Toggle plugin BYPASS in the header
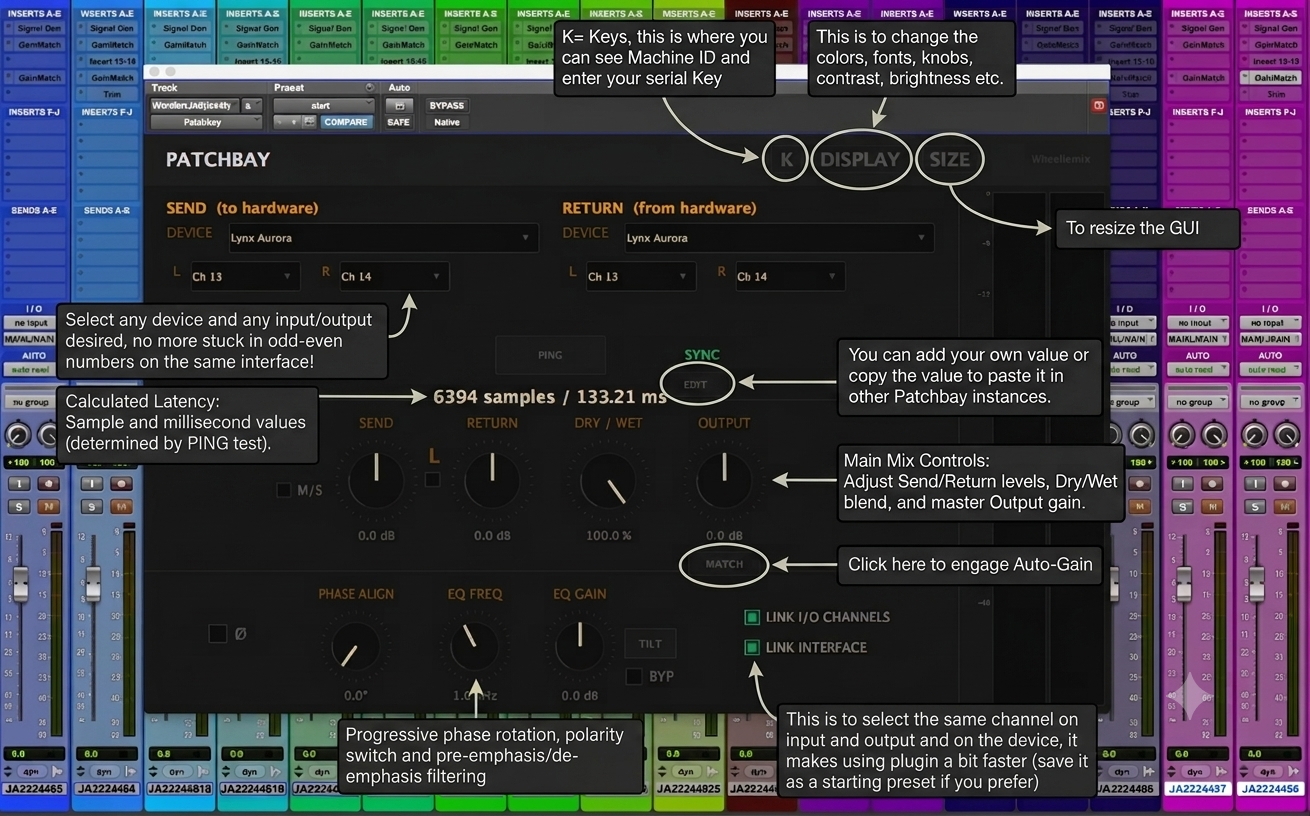Screen dimensions: 1310x816 coord(446,106)
